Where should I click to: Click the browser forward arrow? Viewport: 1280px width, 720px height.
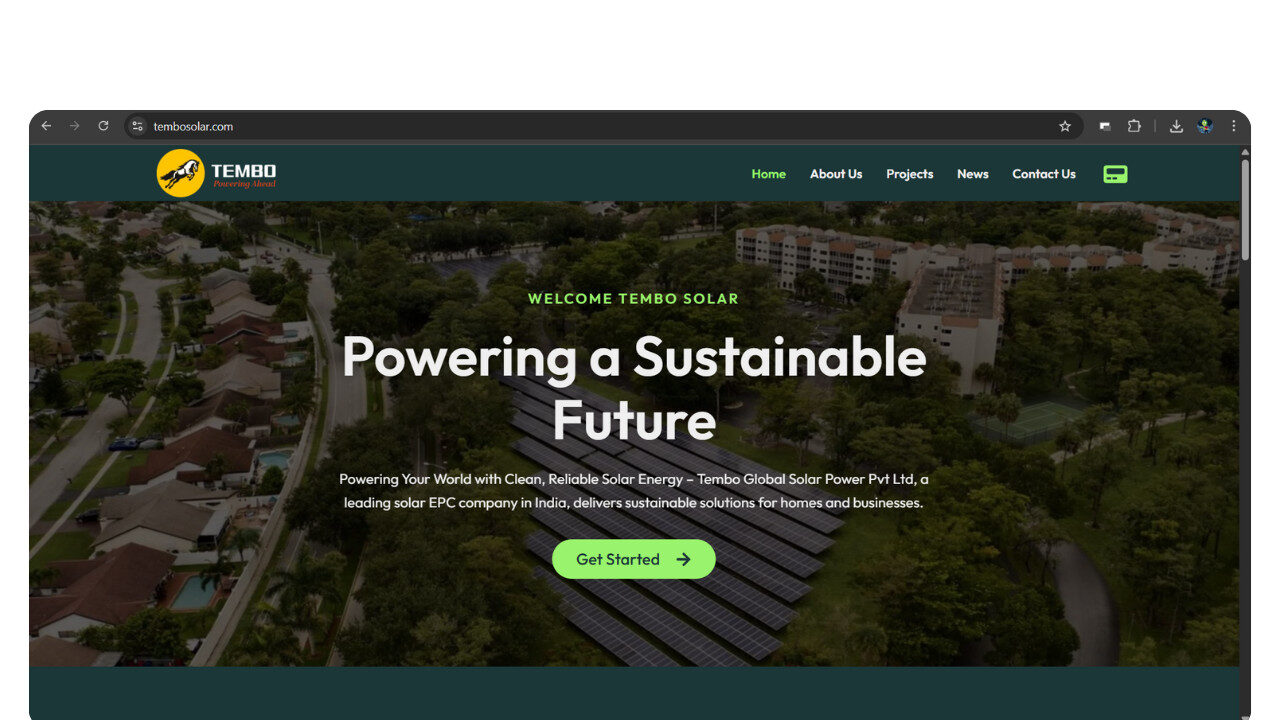tap(74, 126)
